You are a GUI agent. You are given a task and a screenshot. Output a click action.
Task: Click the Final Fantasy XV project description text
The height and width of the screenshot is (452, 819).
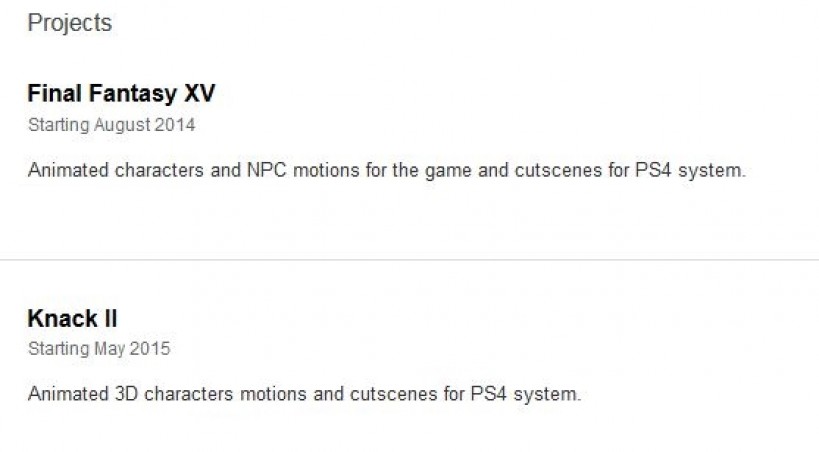[x=386, y=170]
